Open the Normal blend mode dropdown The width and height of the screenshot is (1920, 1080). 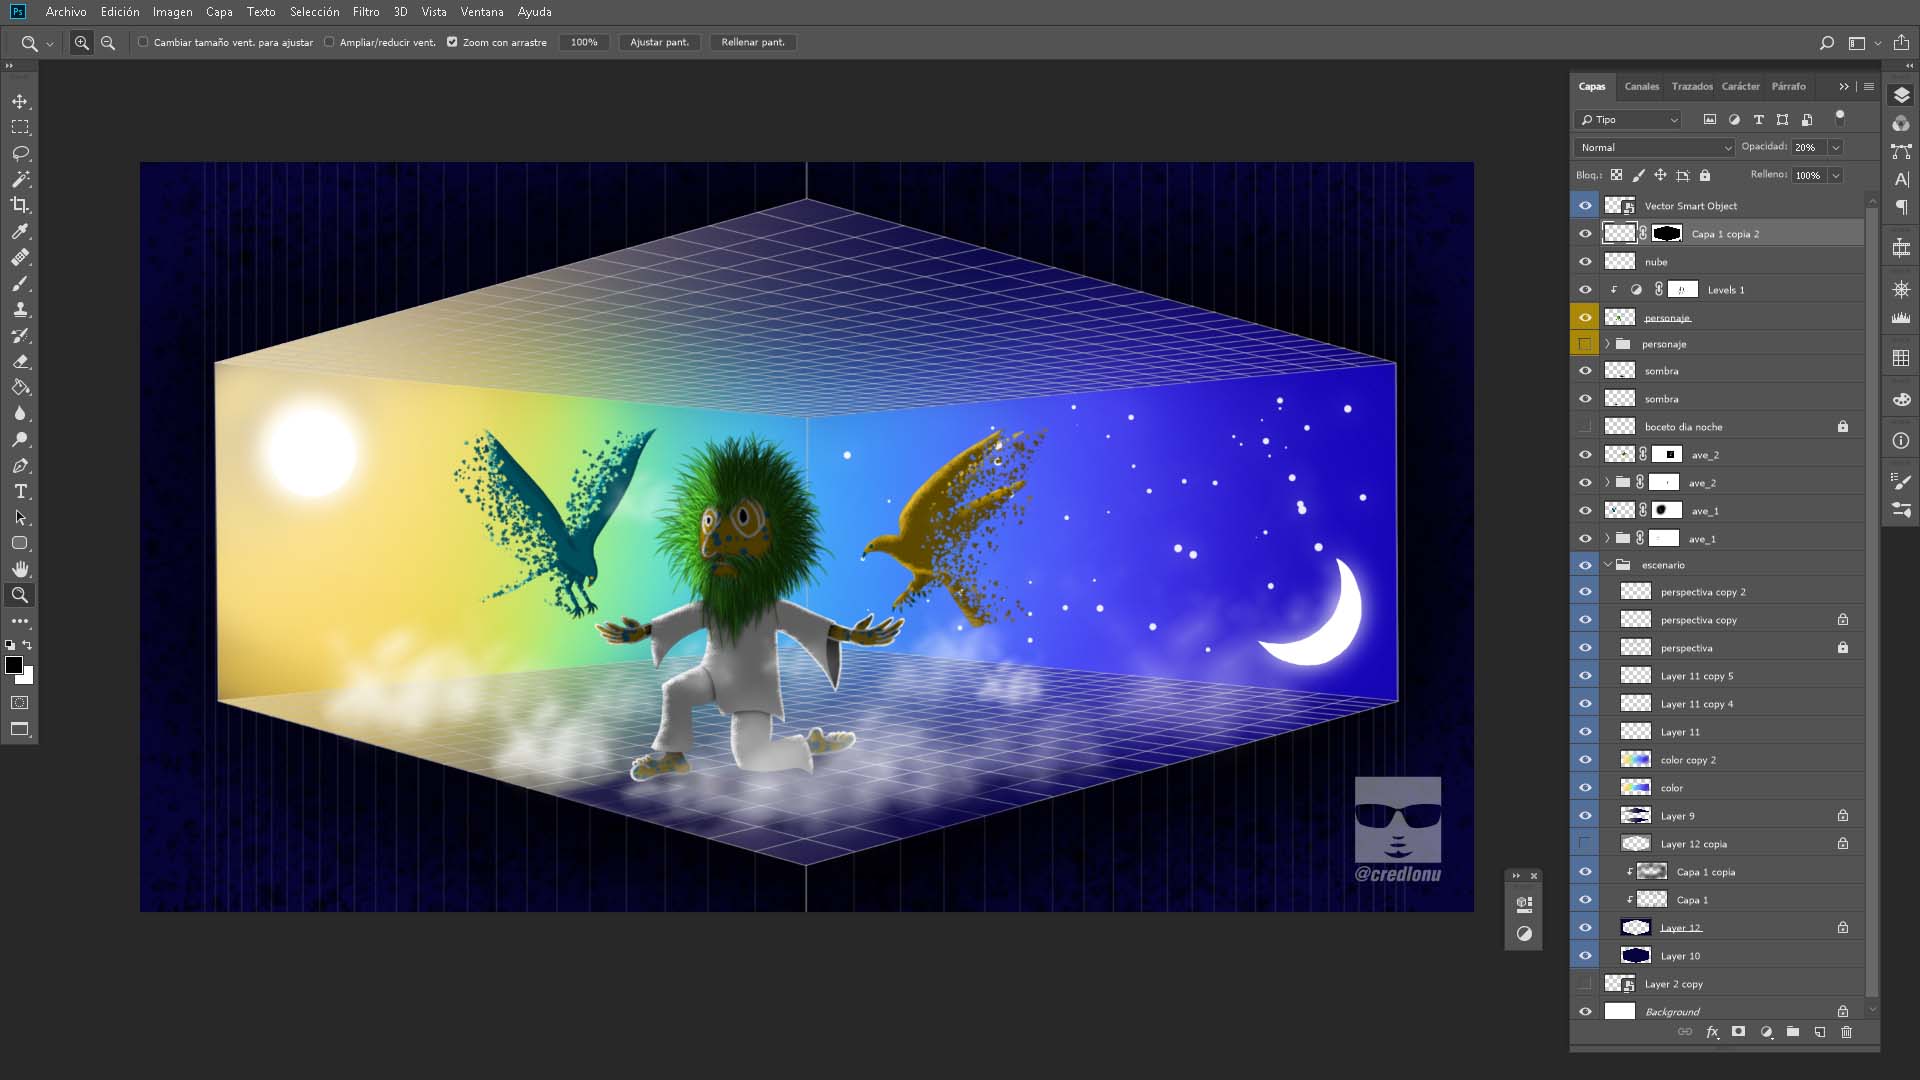point(1654,147)
